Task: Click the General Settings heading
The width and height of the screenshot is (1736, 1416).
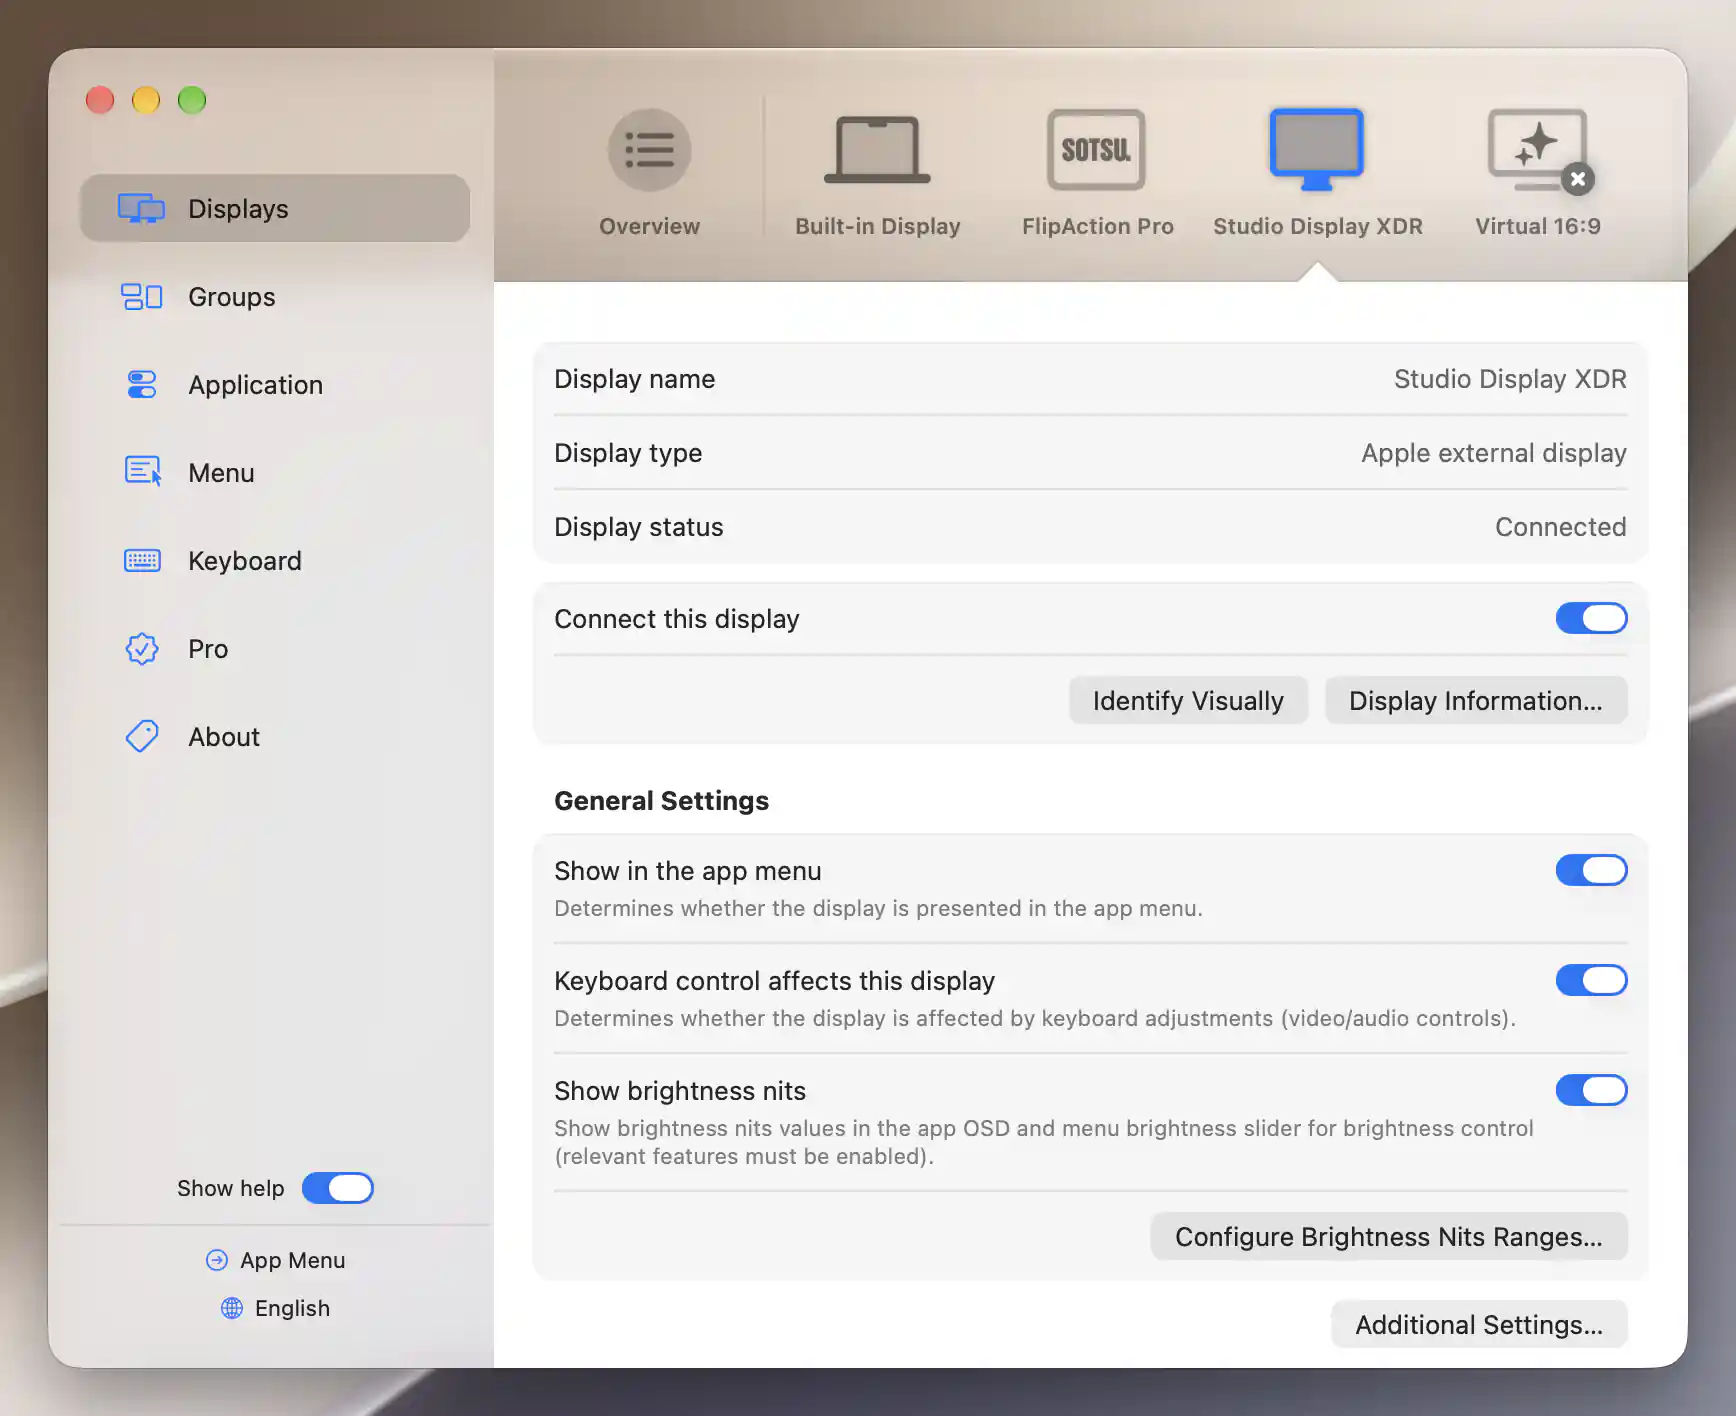Action: (x=662, y=801)
